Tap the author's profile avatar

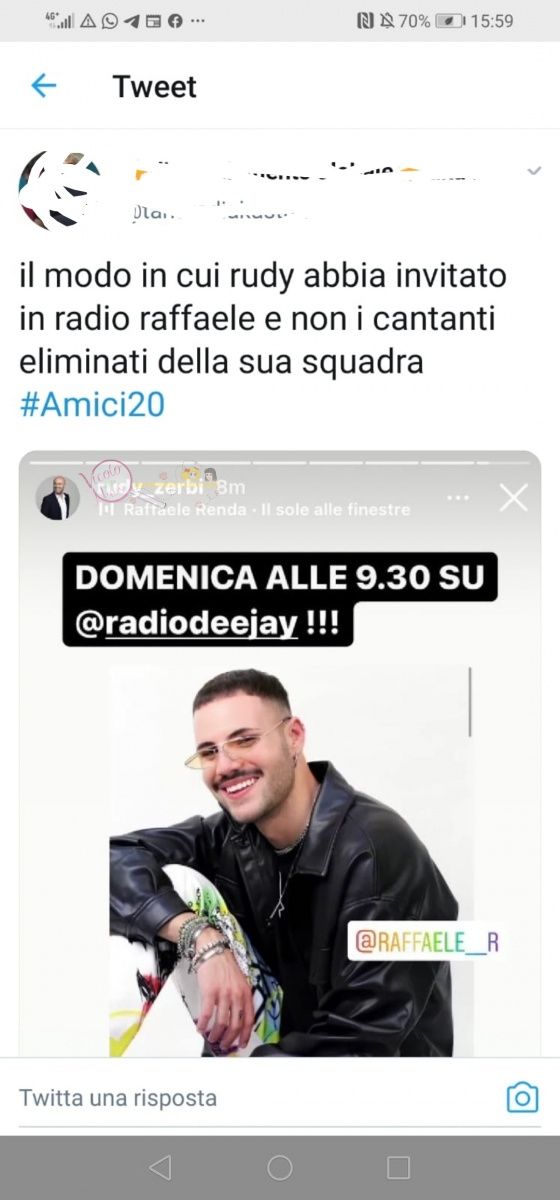58,190
